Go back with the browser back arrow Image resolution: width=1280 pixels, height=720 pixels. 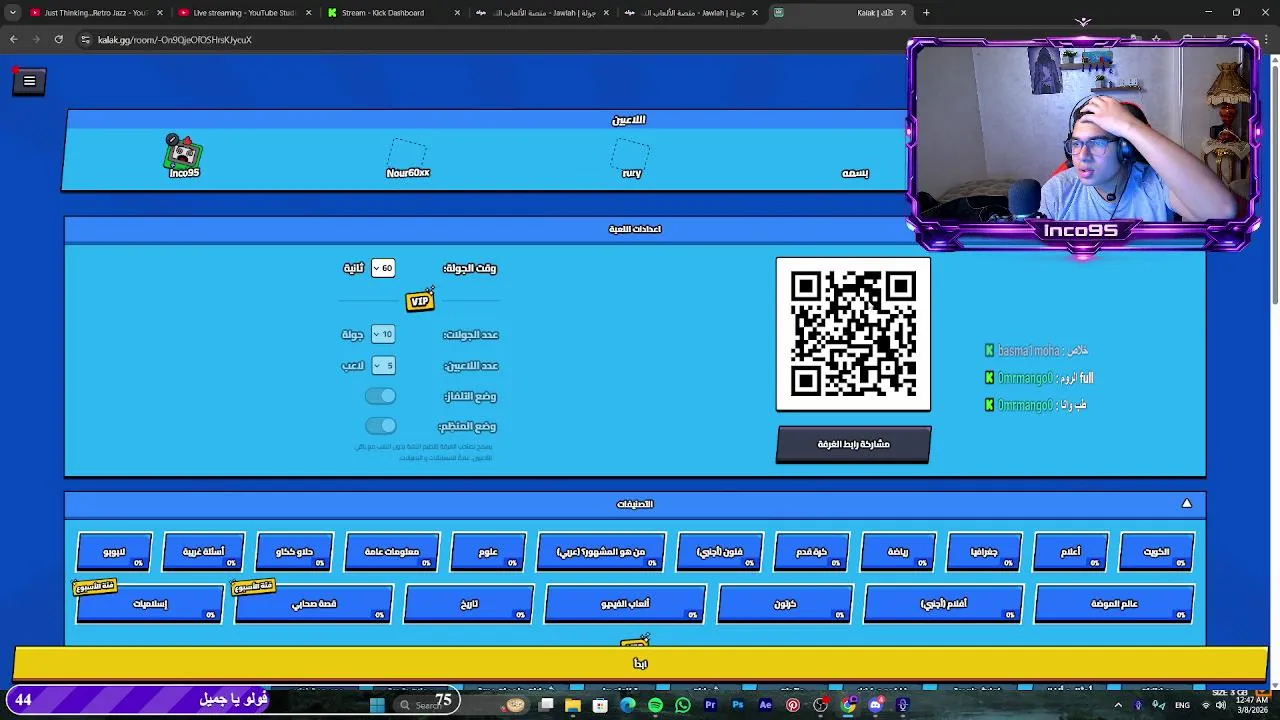[x=13, y=40]
